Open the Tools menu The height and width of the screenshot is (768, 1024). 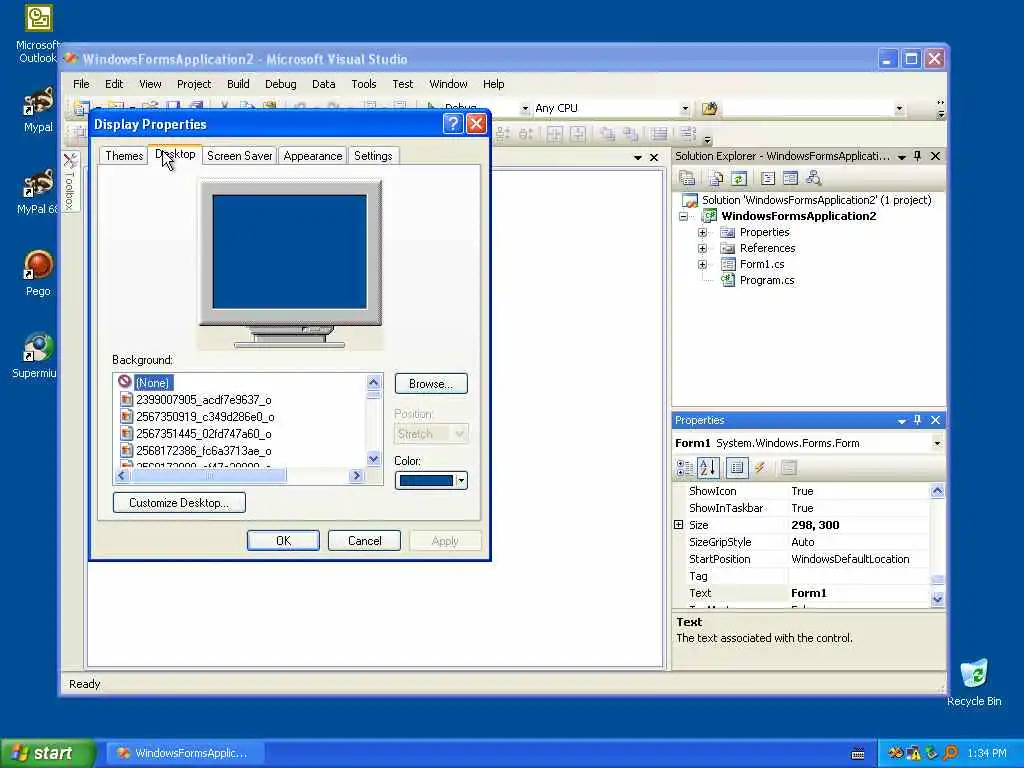click(x=364, y=84)
